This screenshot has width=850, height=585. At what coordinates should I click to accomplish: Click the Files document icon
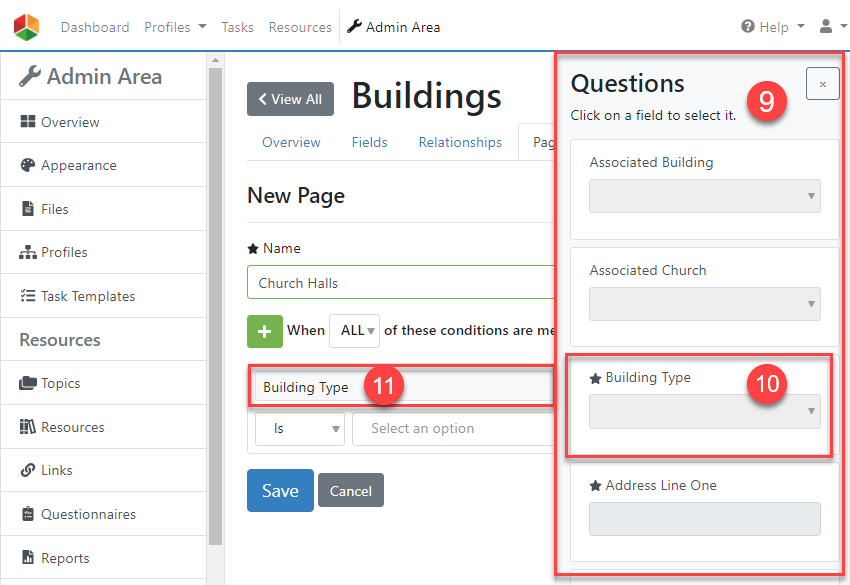pos(28,209)
